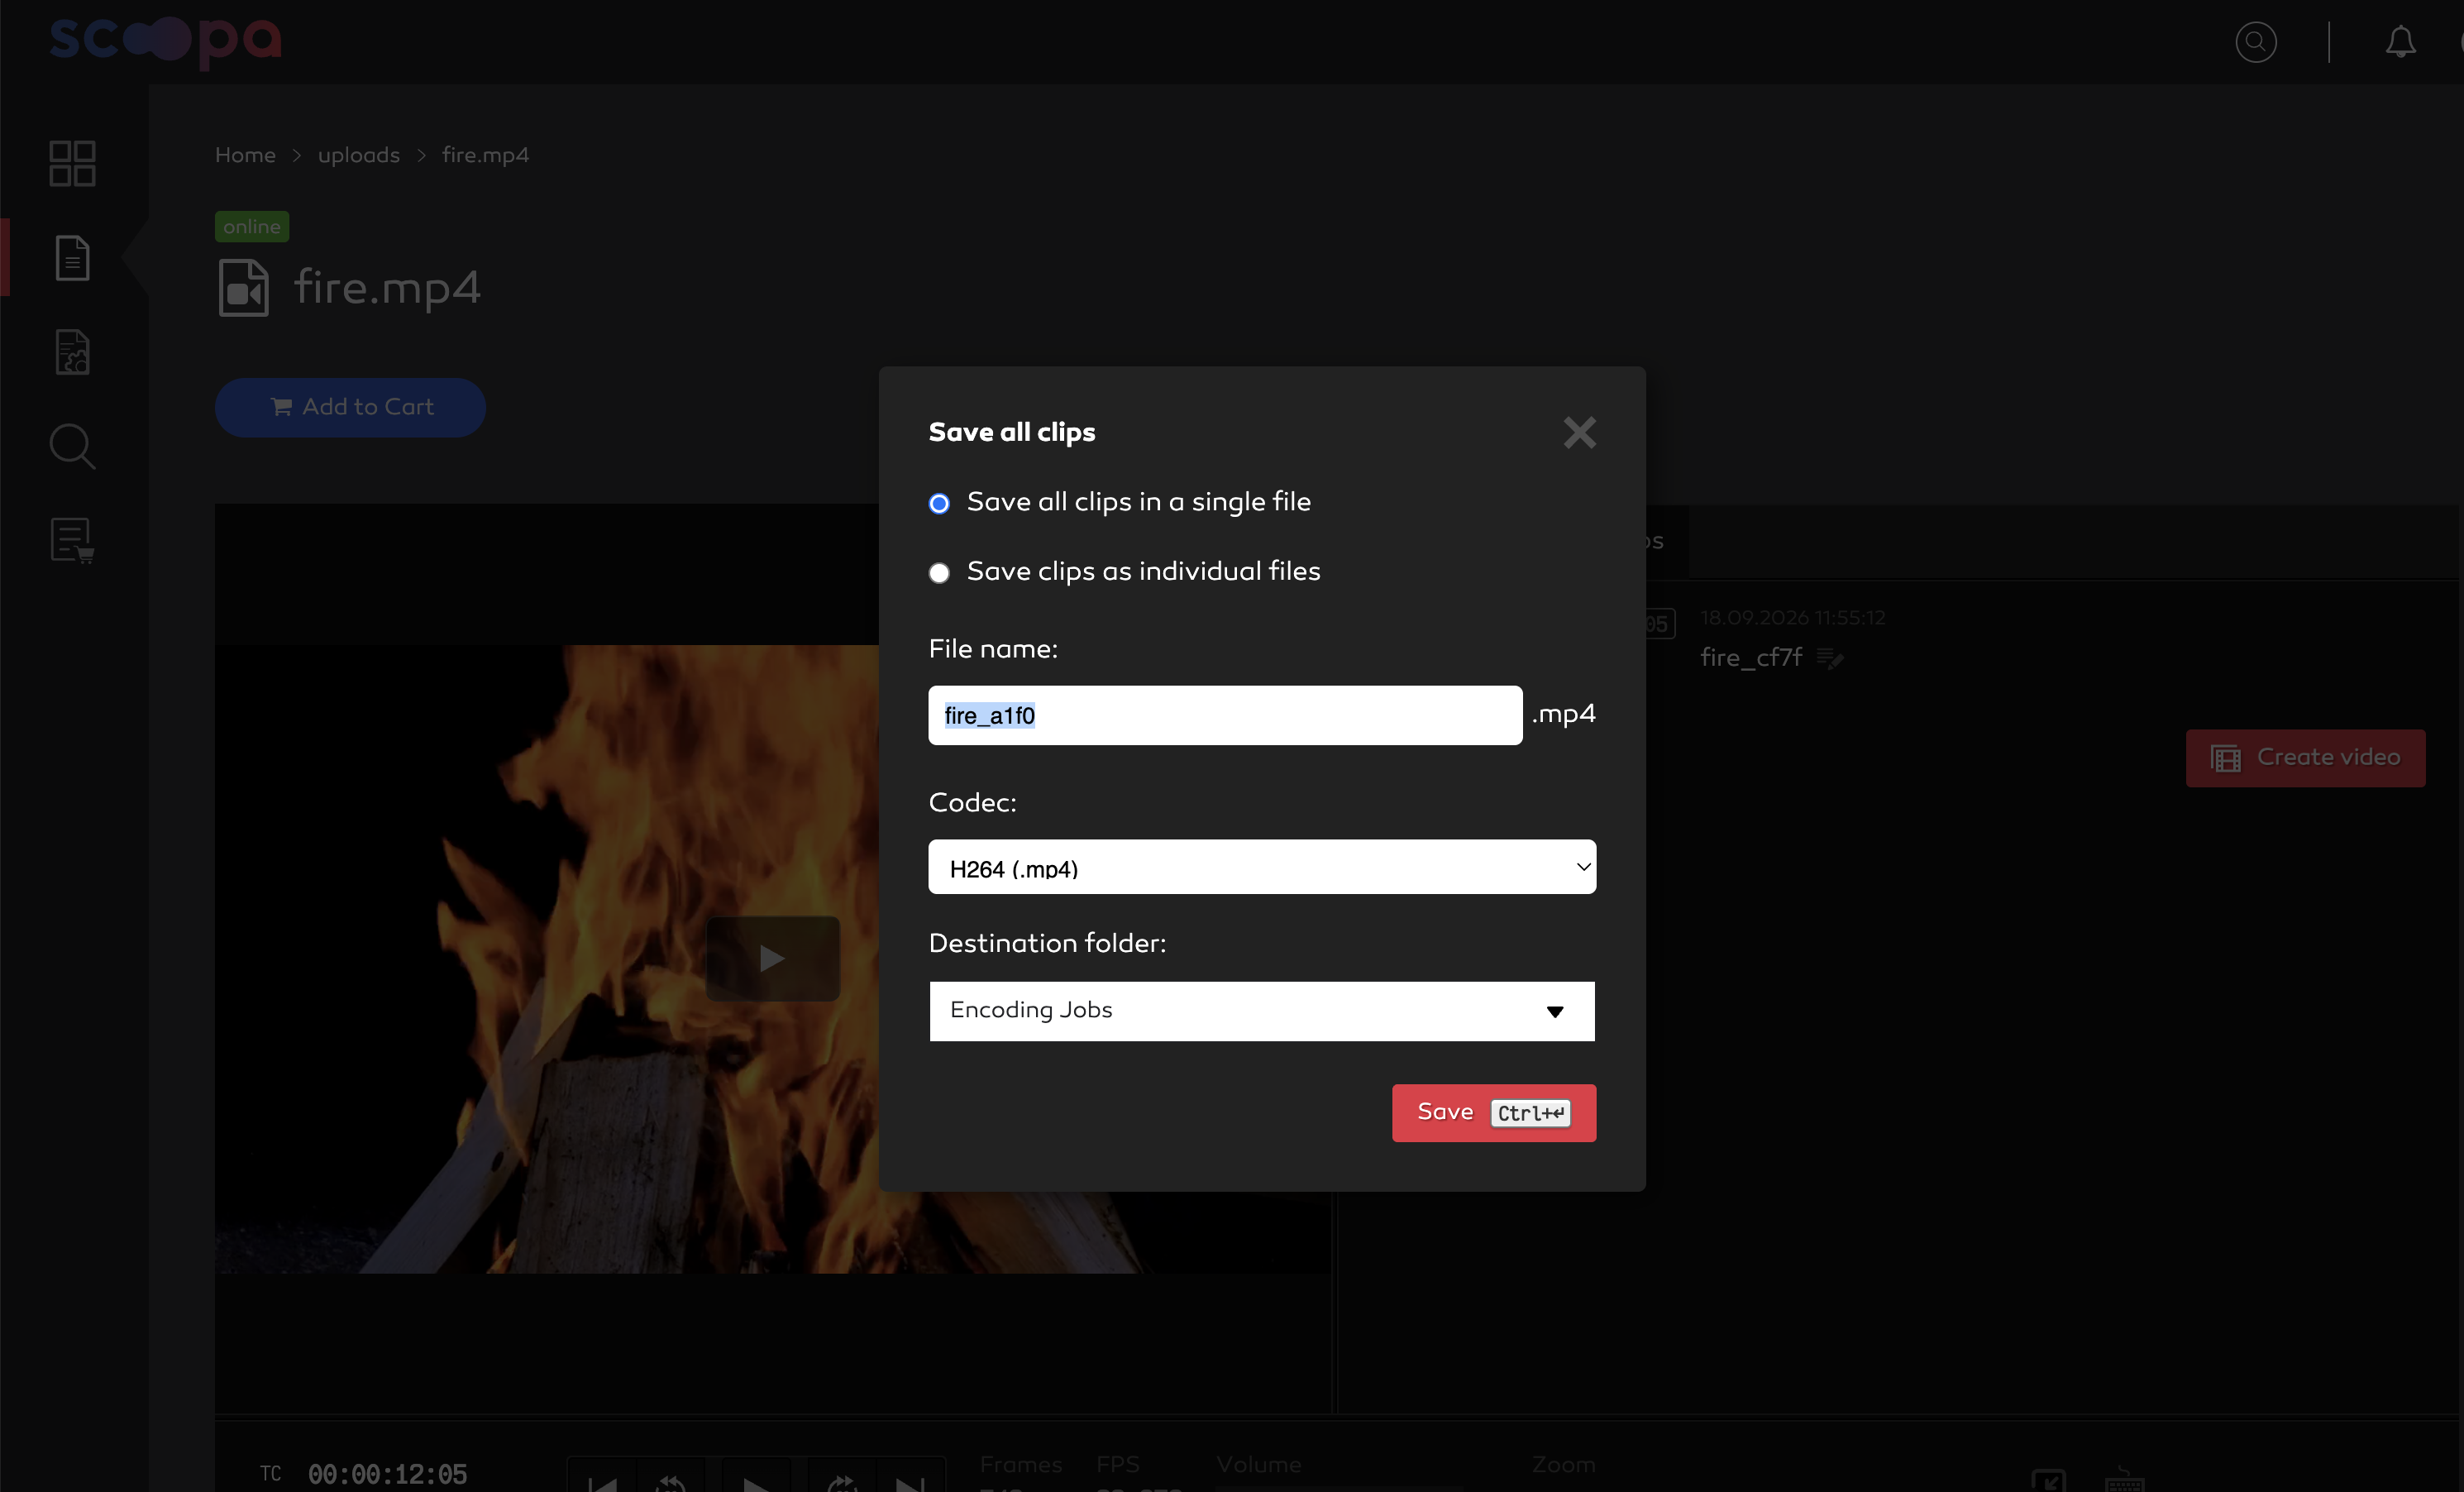The width and height of the screenshot is (2464, 1492).
Task: Click the Create video button
Action: coord(2305,758)
